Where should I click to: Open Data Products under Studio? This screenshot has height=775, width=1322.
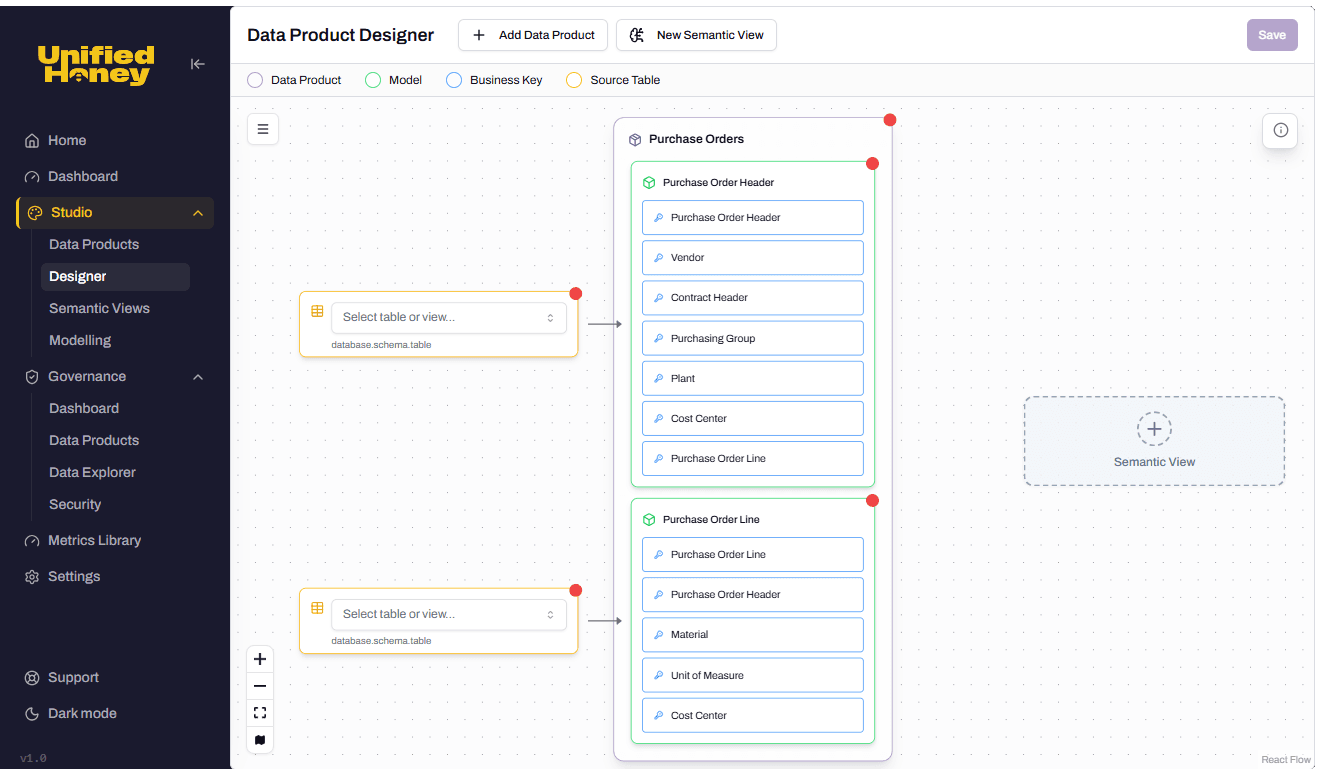94,245
